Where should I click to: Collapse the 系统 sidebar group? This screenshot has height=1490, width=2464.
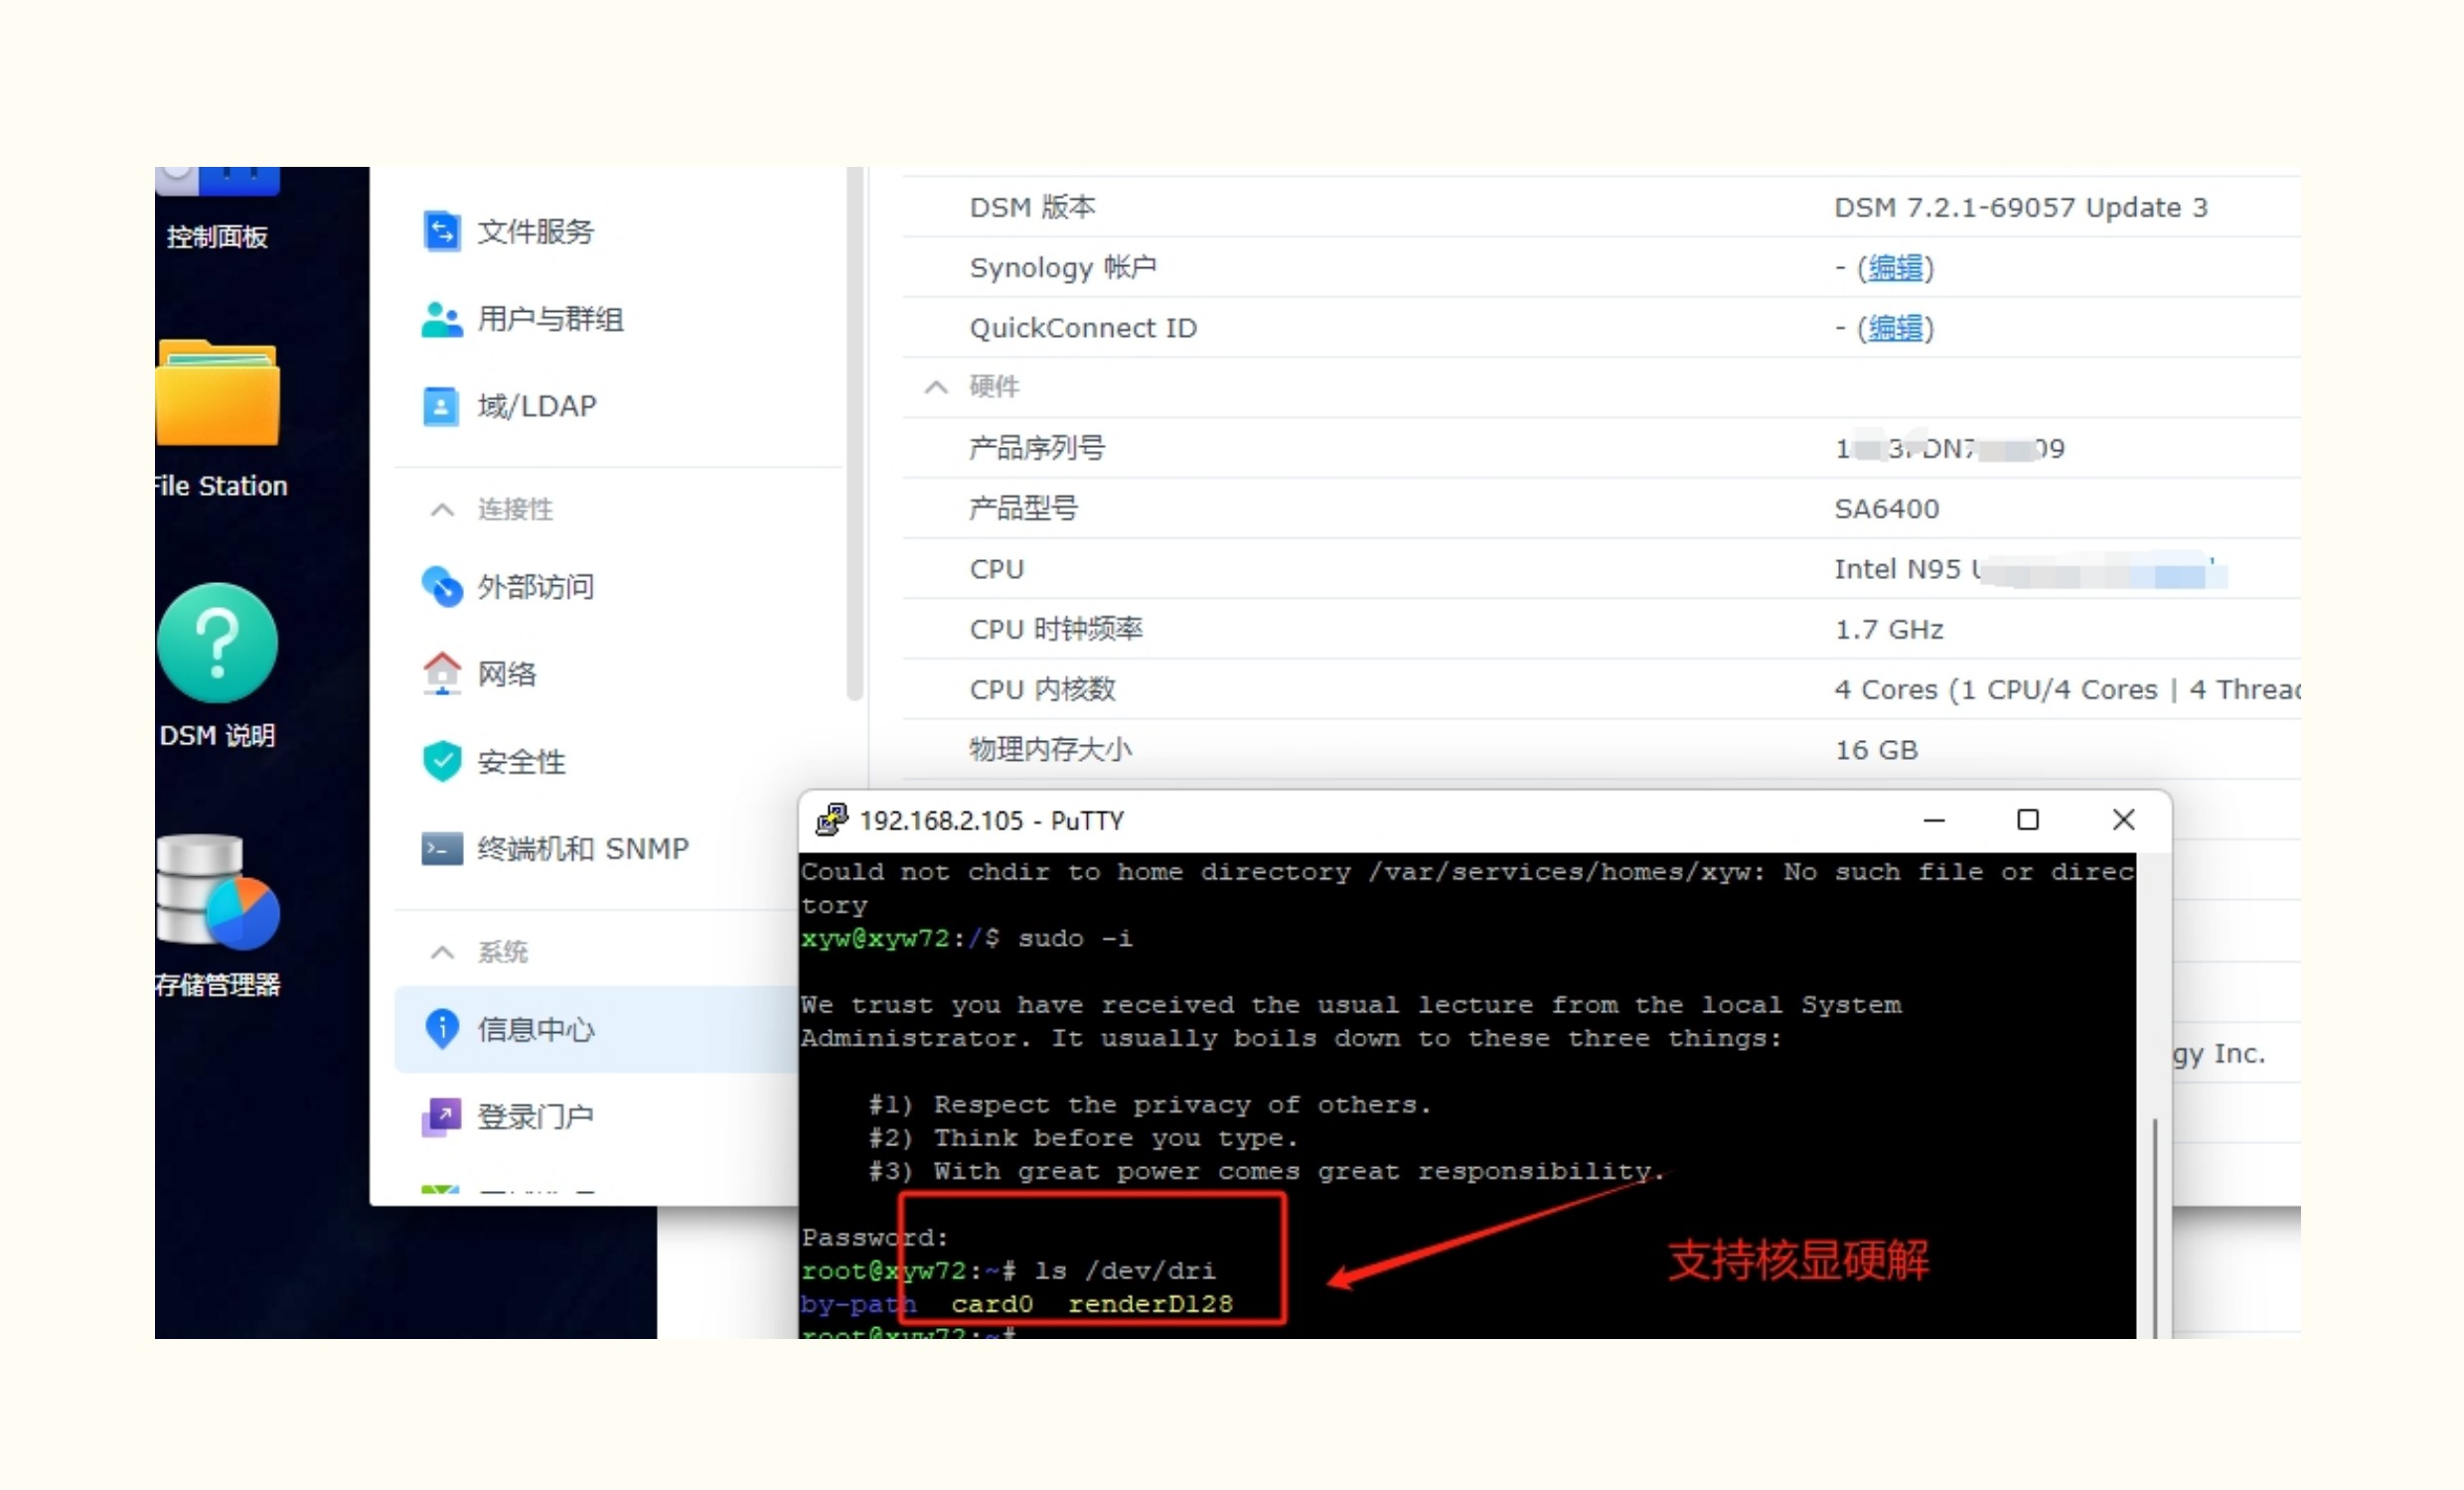point(442,952)
